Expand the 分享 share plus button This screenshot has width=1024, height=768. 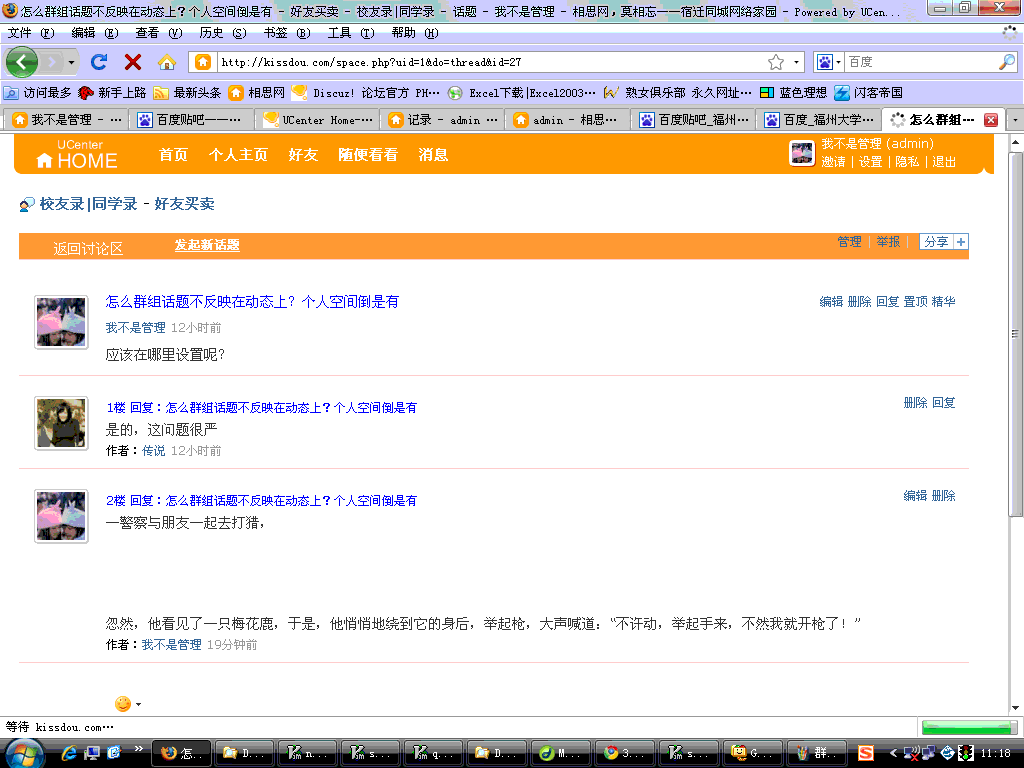click(x=961, y=242)
